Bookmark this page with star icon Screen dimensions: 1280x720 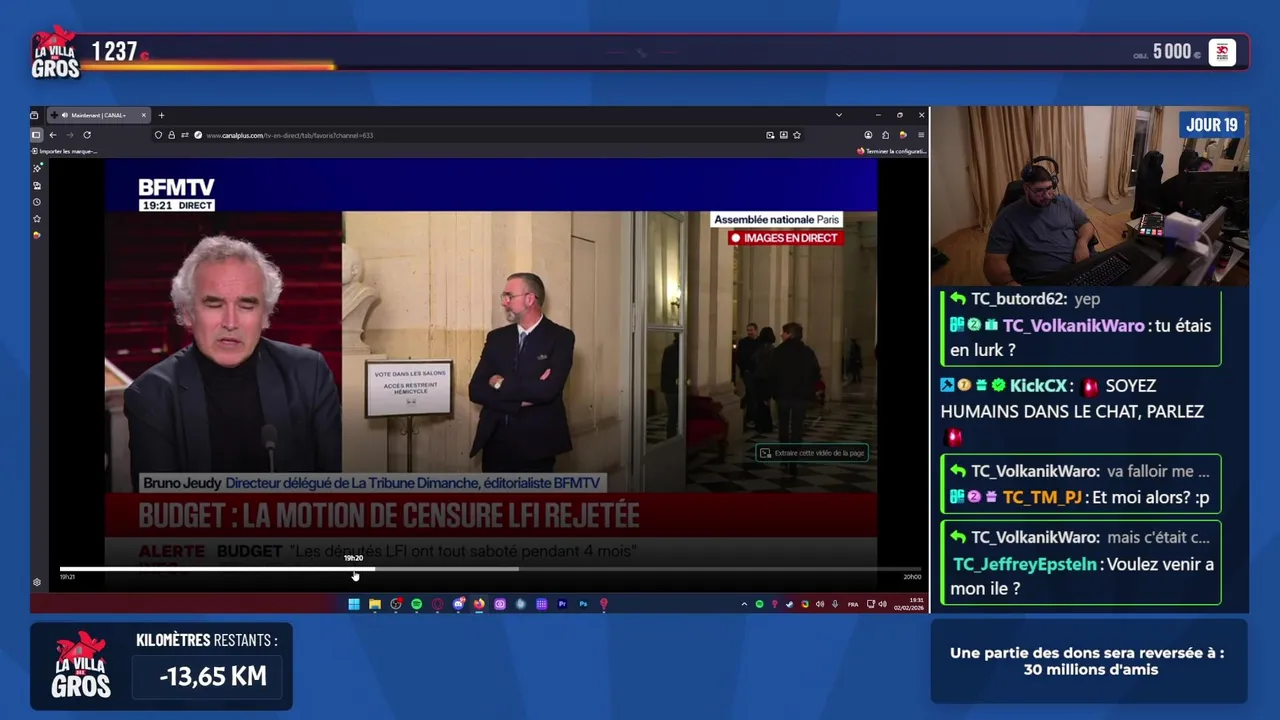[797, 135]
